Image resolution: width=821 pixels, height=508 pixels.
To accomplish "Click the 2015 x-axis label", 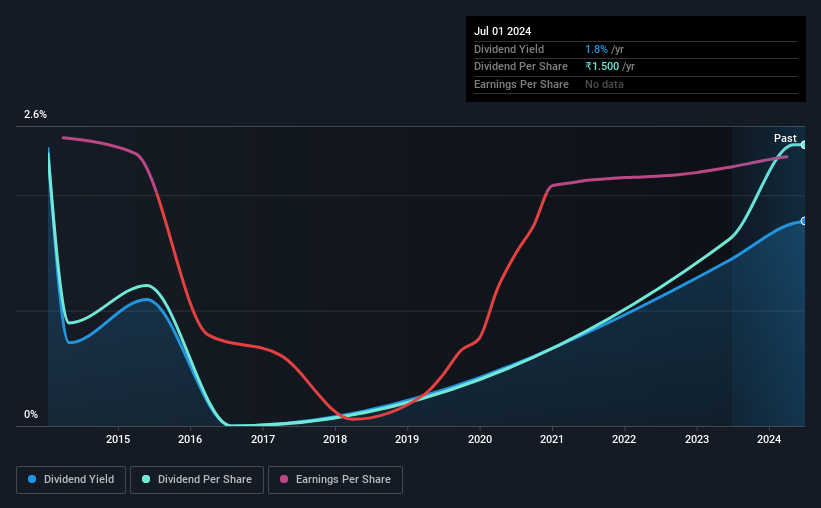I will pyautogui.click(x=118, y=439).
